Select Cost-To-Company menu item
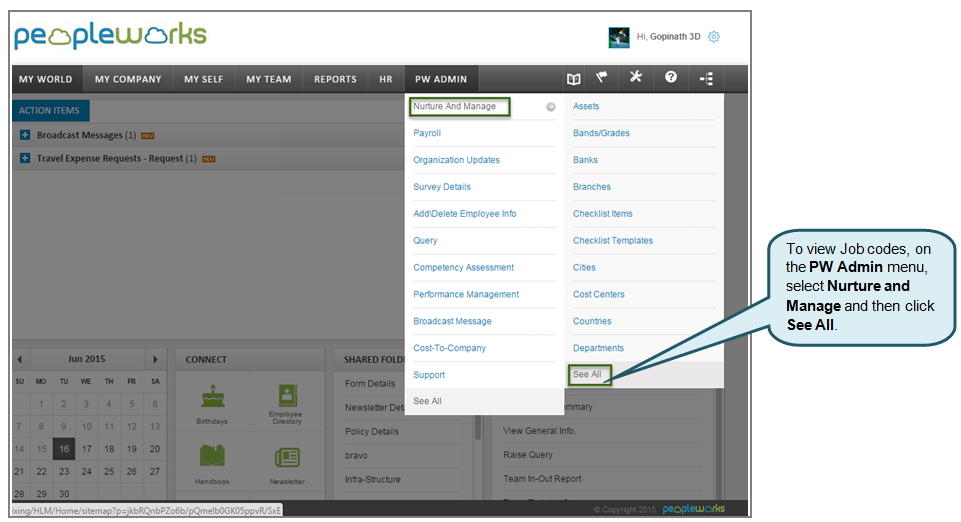 tap(450, 348)
